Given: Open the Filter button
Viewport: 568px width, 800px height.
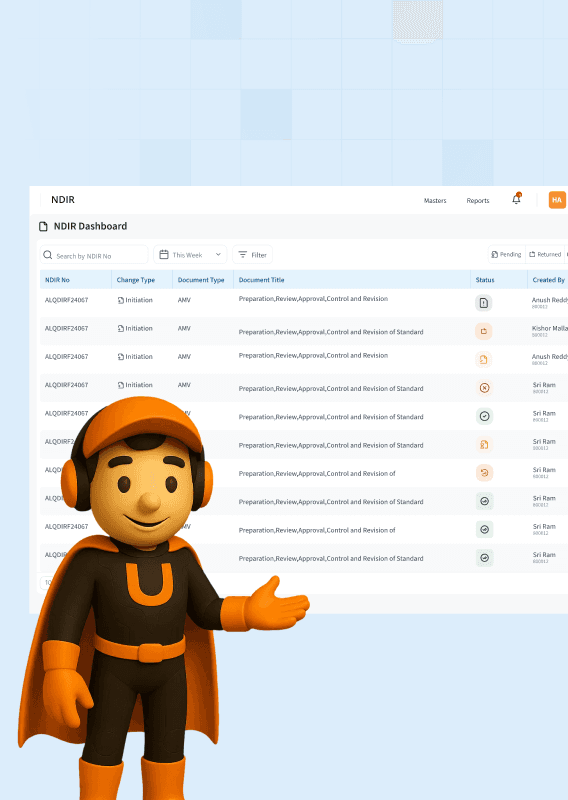Looking at the screenshot, I should click(x=252, y=254).
